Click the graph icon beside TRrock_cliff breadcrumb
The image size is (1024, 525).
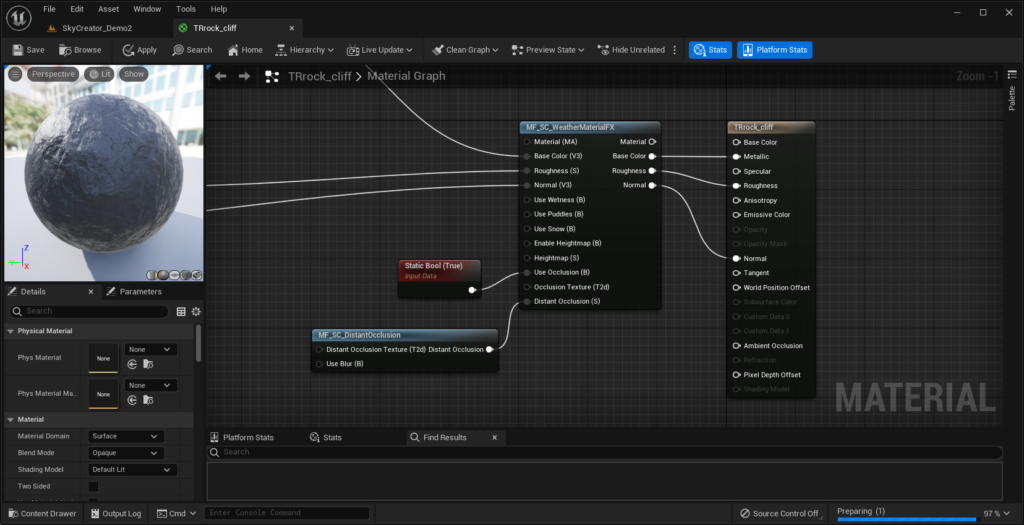[272, 76]
